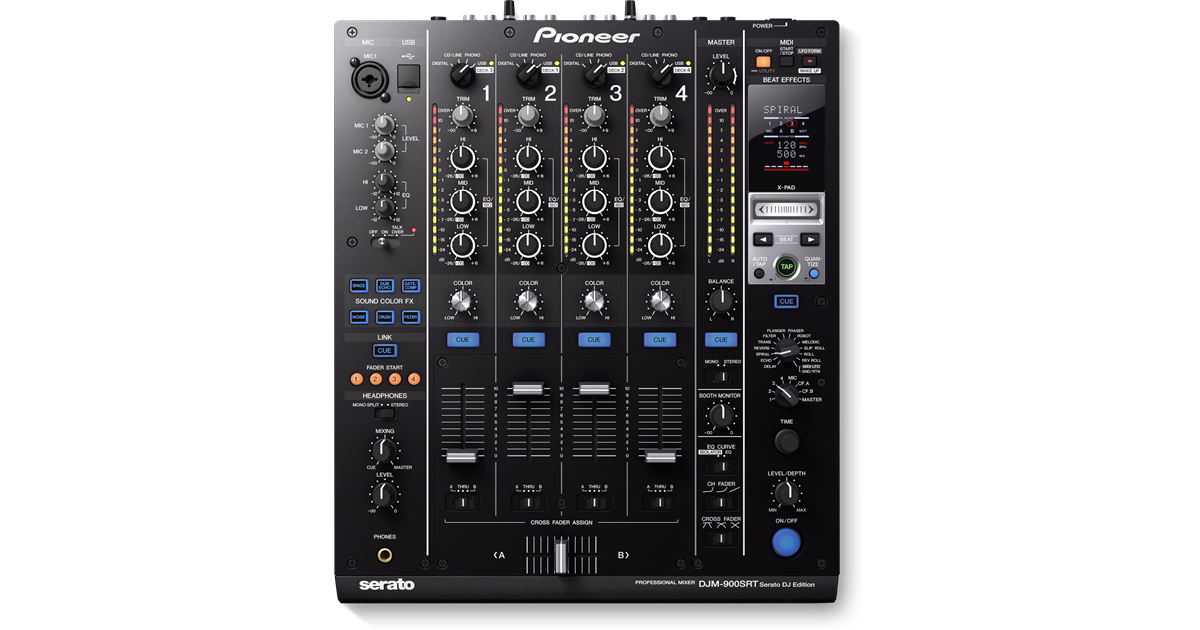
Task: Click the PHONES headphone jack
Action: [x=385, y=556]
